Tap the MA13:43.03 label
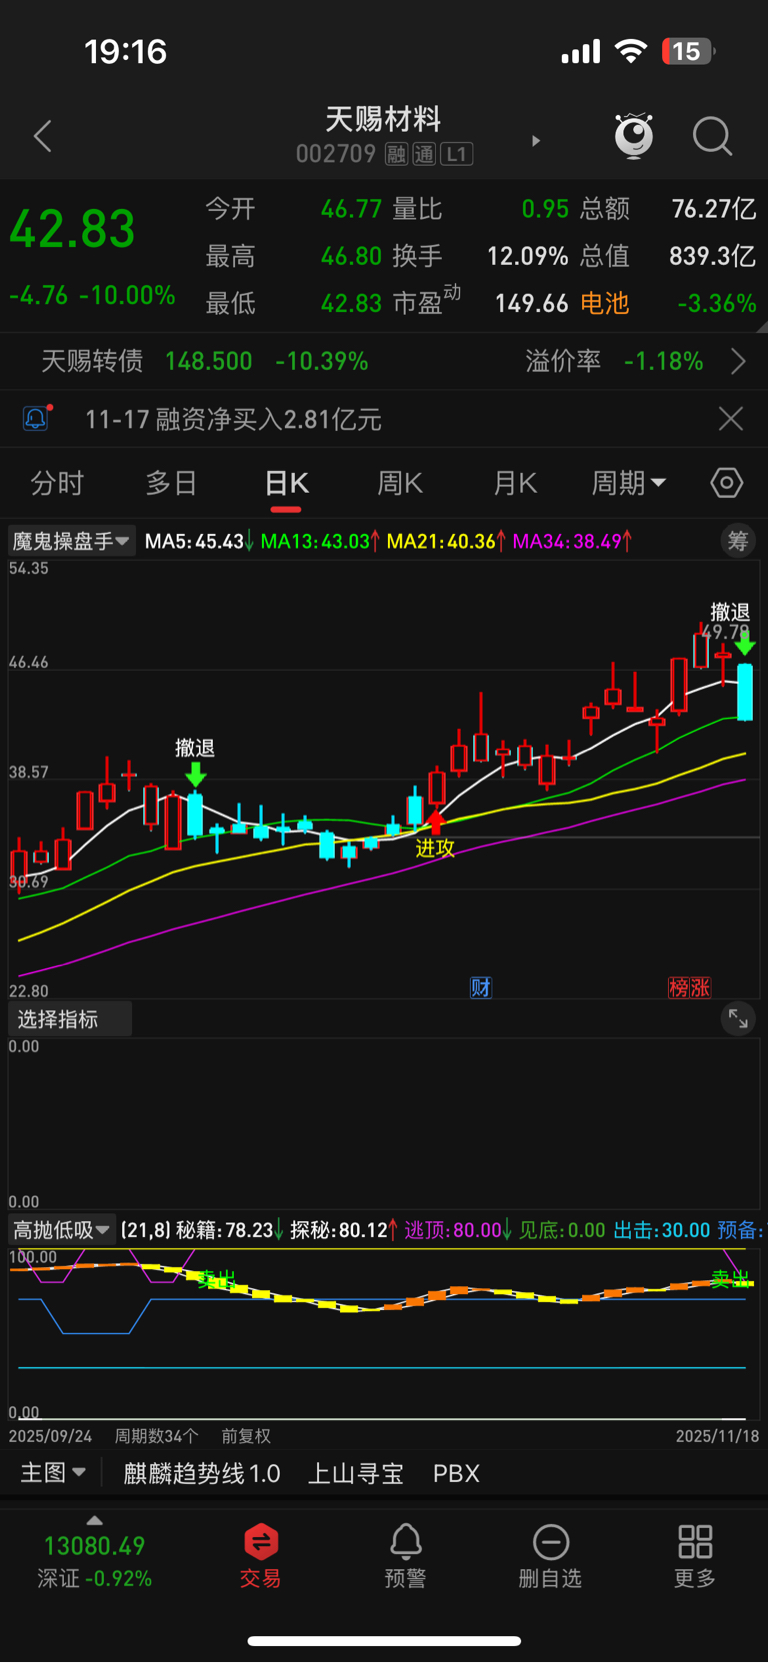This screenshot has height=1663, width=768. (x=319, y=541)
